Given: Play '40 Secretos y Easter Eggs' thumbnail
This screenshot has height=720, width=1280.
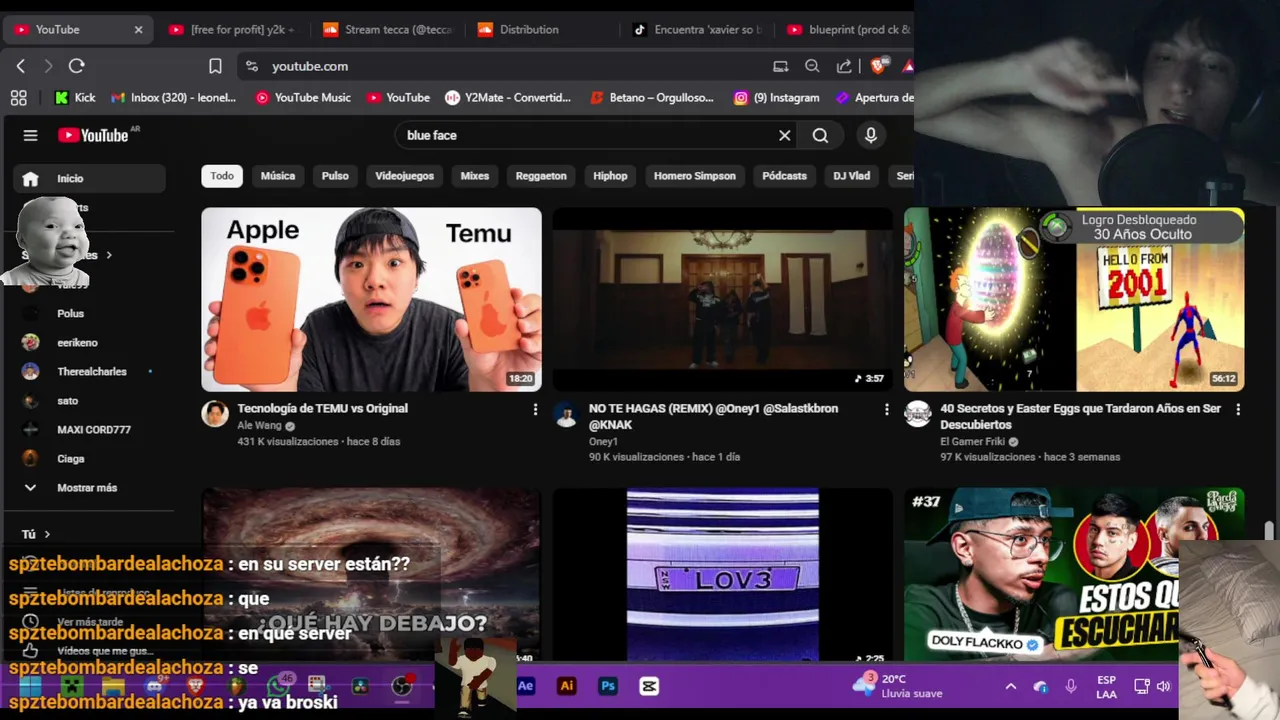Looking at the screenshot, I should [1074, 299].
